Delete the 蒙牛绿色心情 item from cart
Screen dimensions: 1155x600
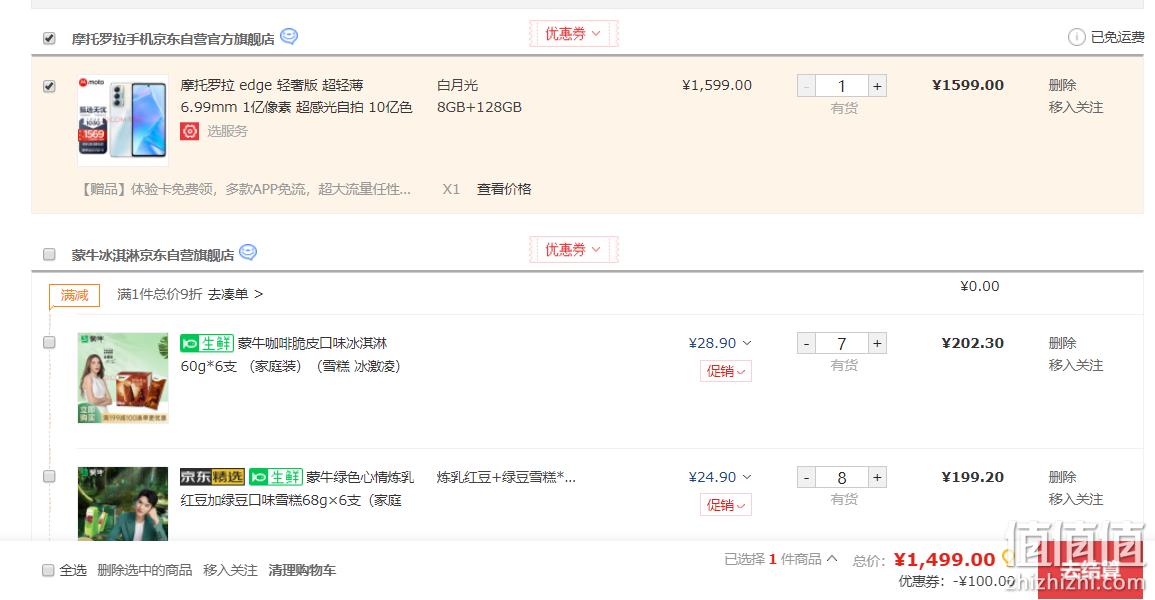1062,477
